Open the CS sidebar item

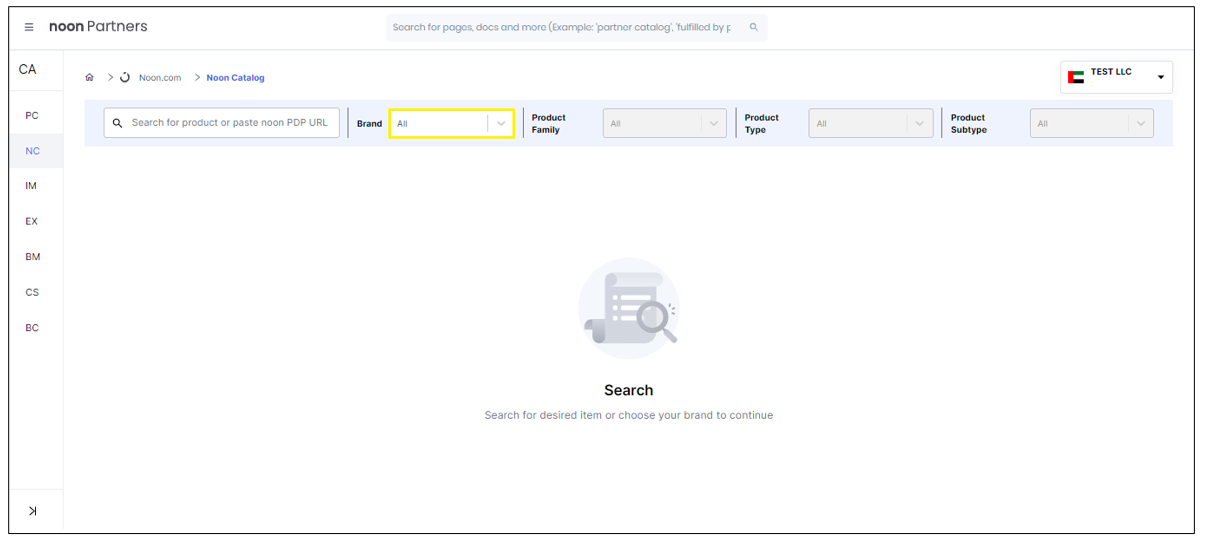(x=32, y=292)
